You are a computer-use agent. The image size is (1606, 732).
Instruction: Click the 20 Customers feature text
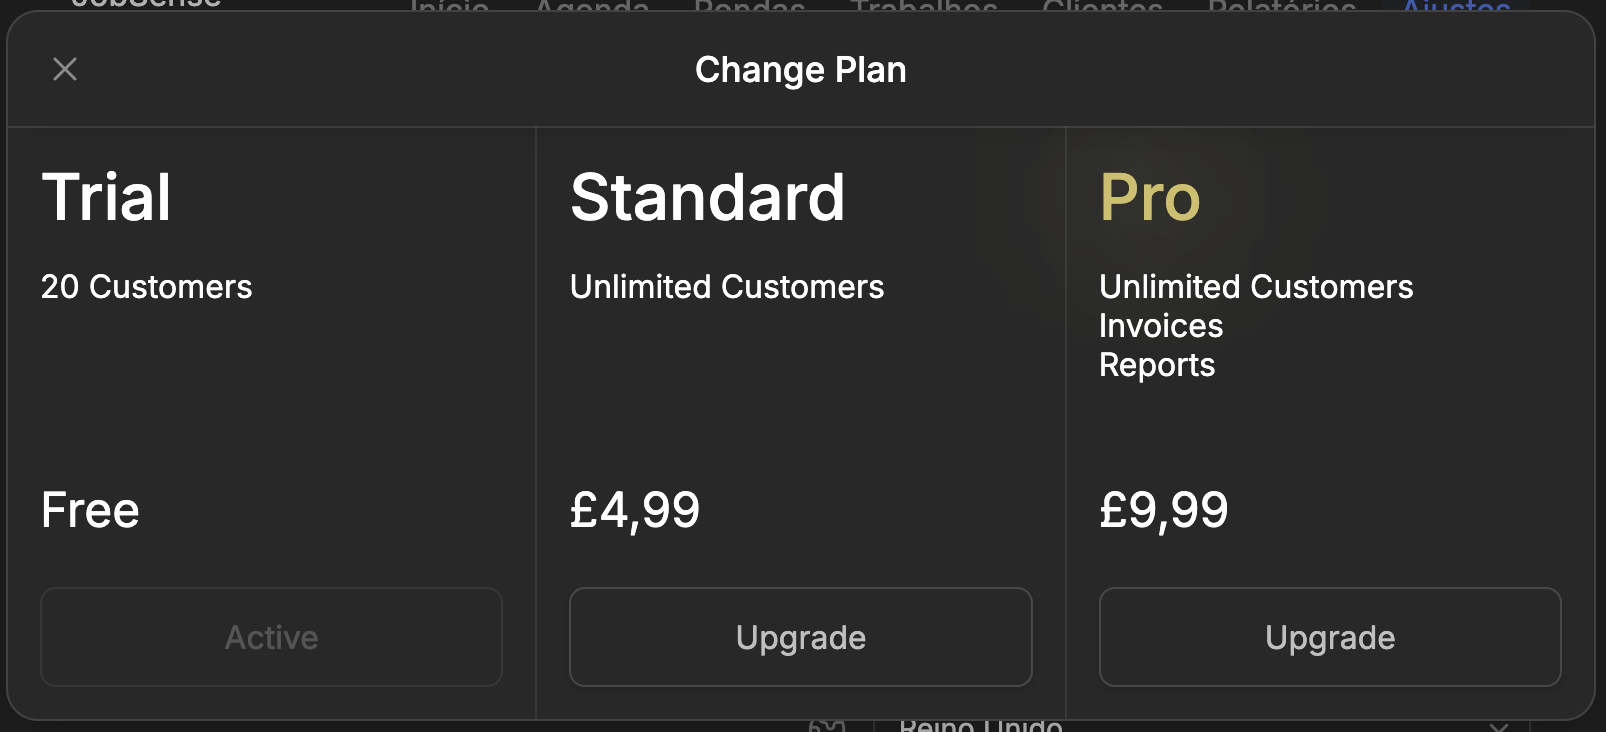(x=146, y=287)
